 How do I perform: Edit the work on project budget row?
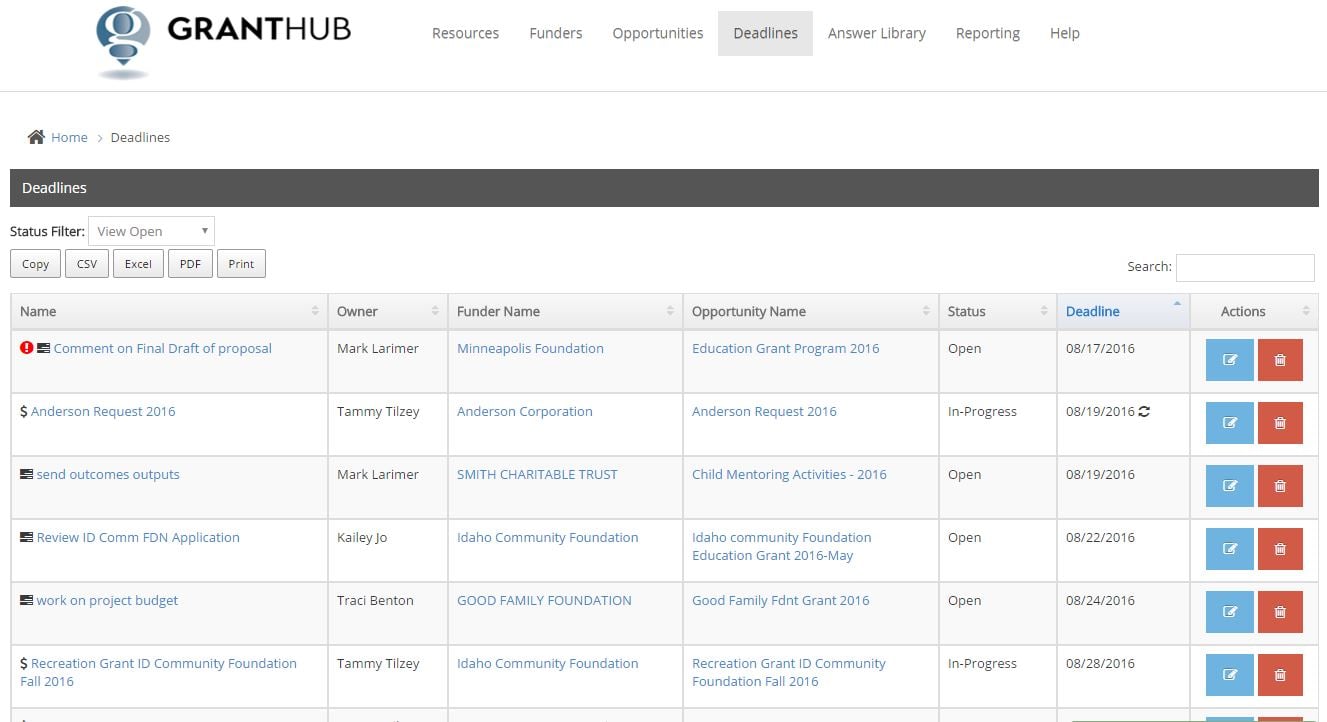[1229, 612]
